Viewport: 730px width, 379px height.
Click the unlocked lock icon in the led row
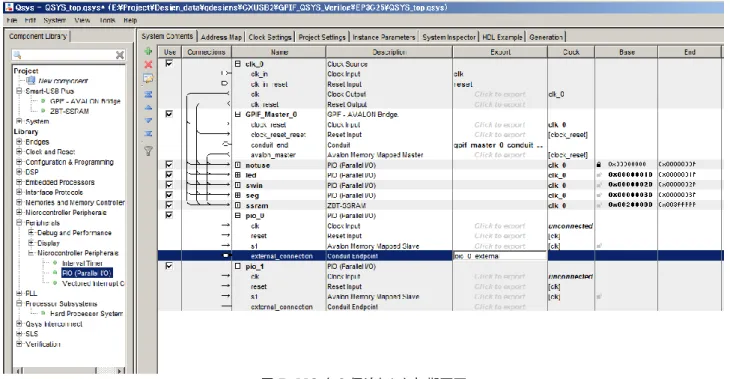click(x=599, y=175)
